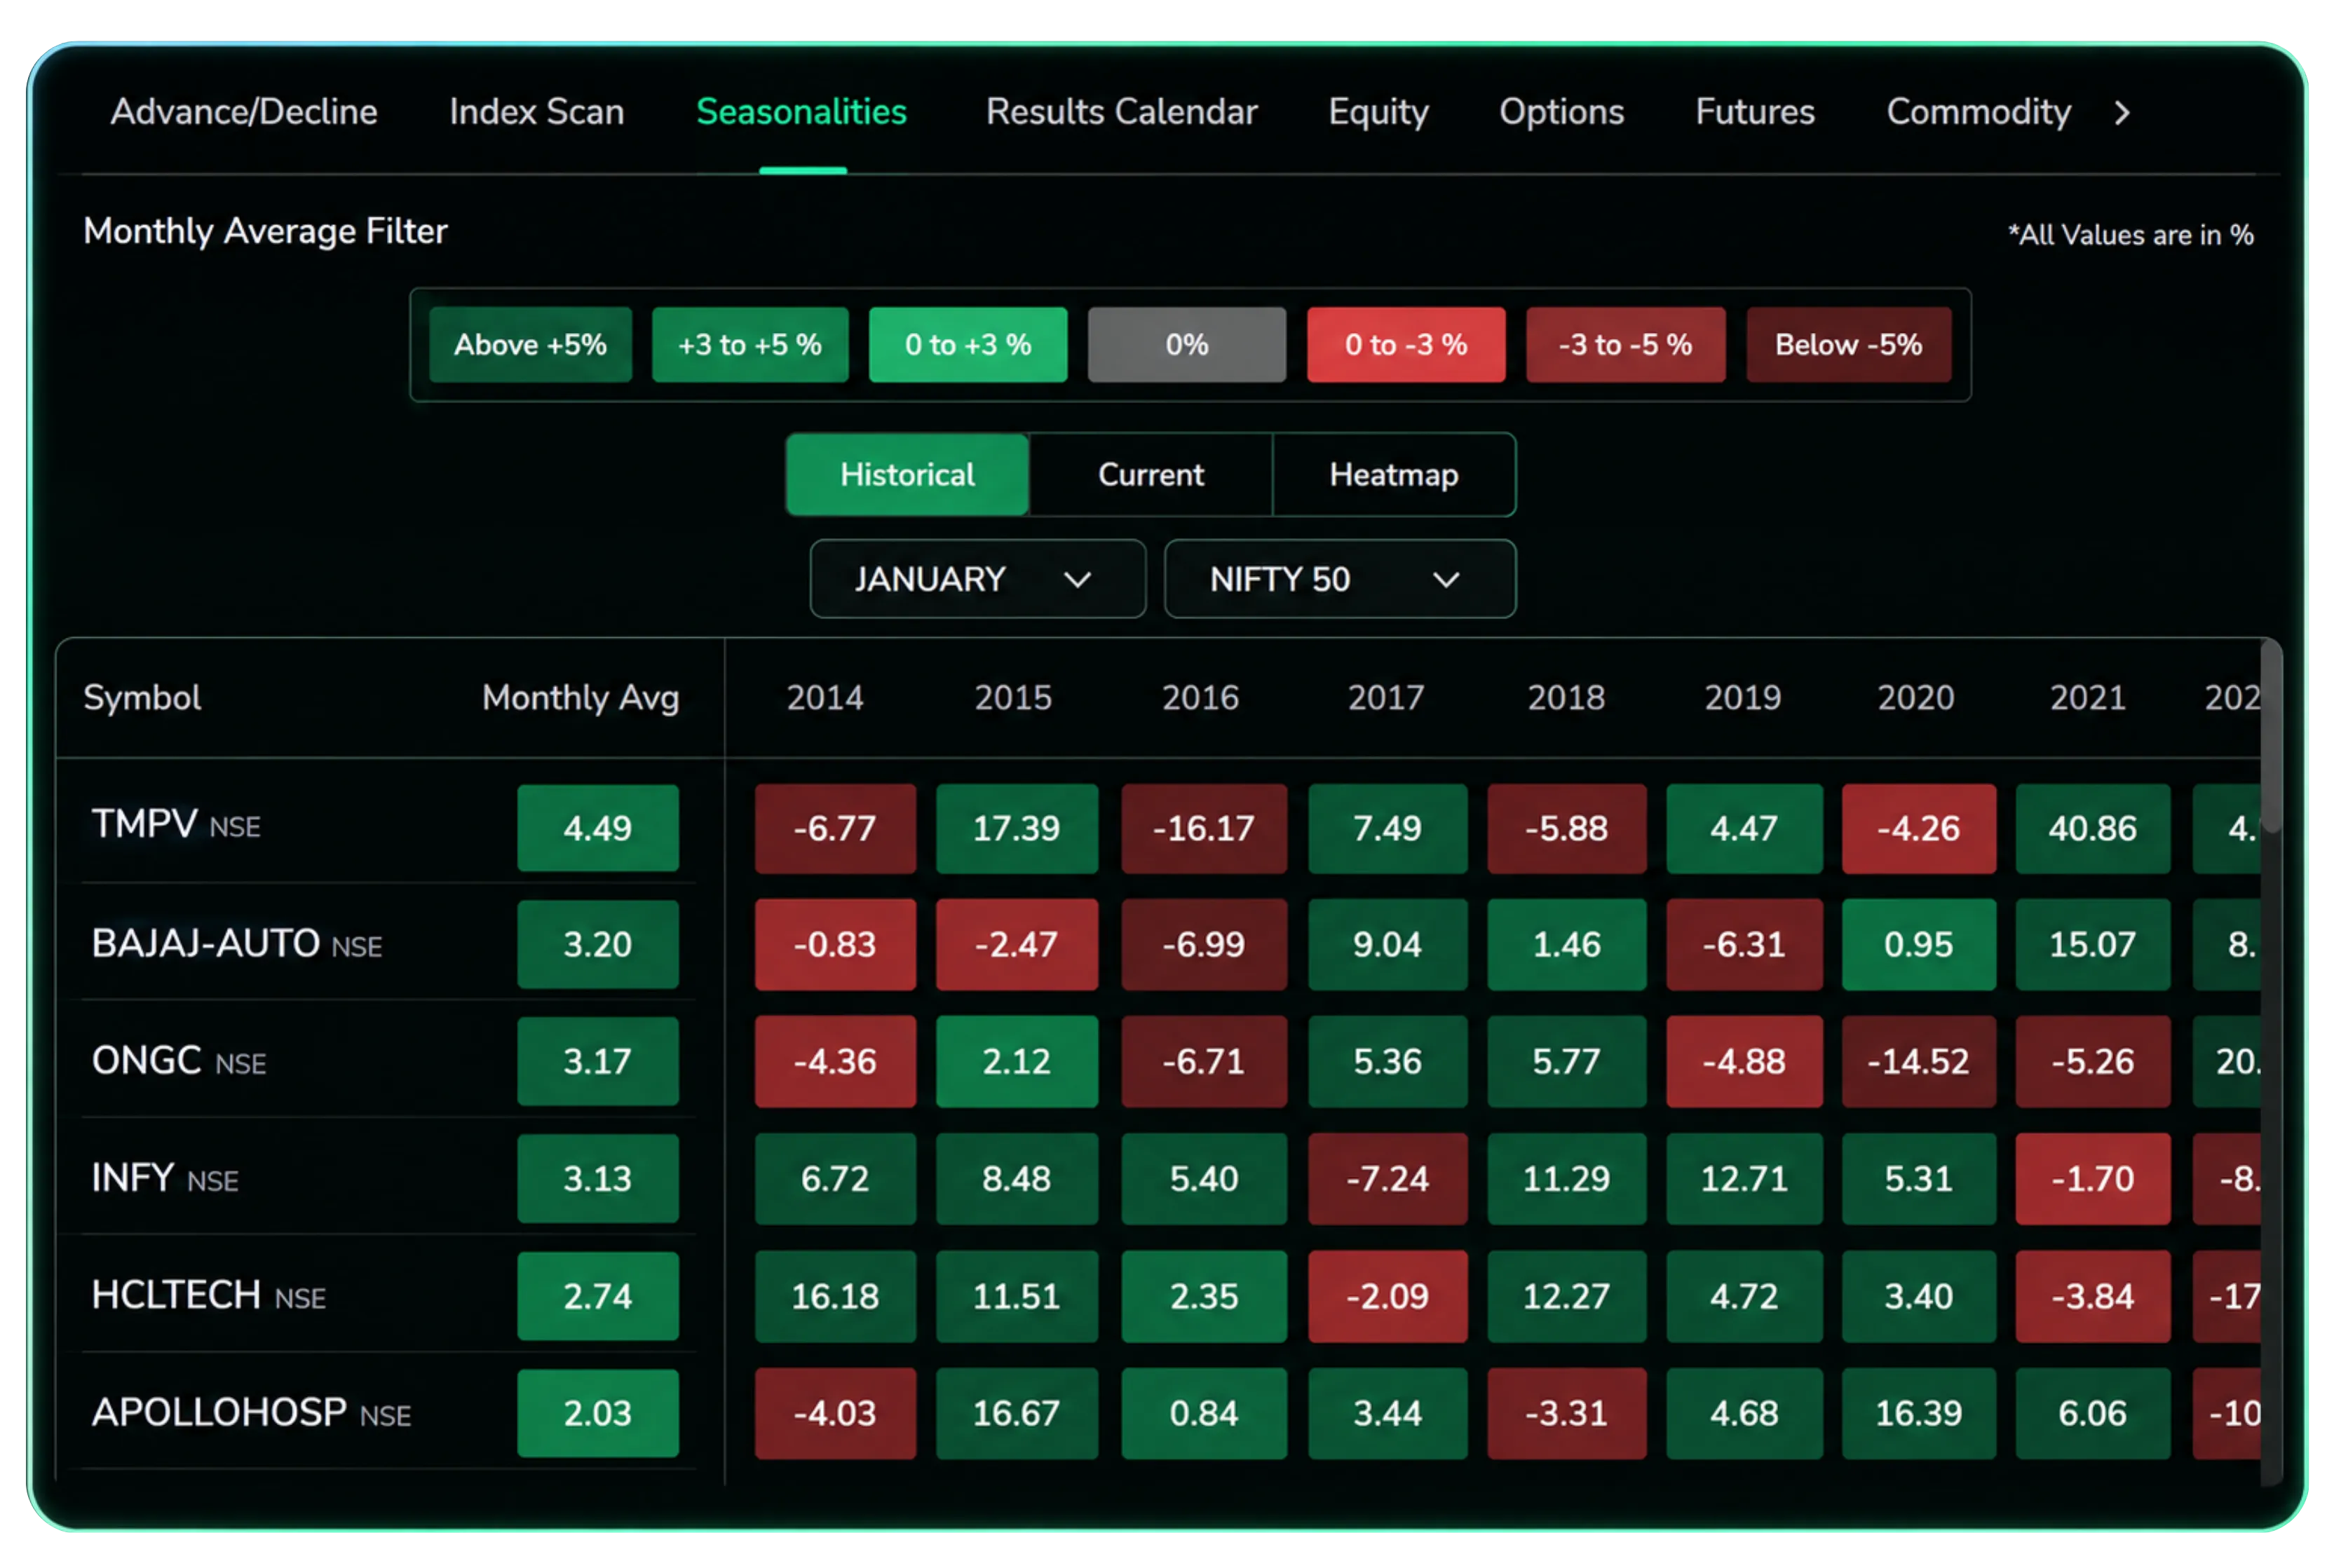This screenshot has height=1568, width=2334.
Task: Switch to the Index Scan tab
Action: (x=537, y=112)
